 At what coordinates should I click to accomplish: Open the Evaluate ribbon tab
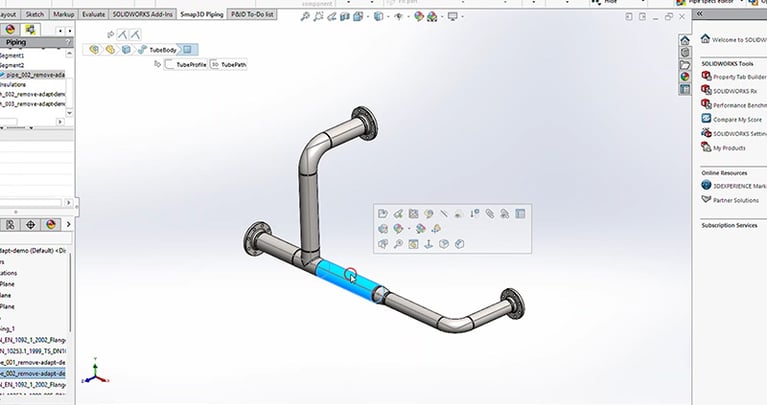(93, 15)
